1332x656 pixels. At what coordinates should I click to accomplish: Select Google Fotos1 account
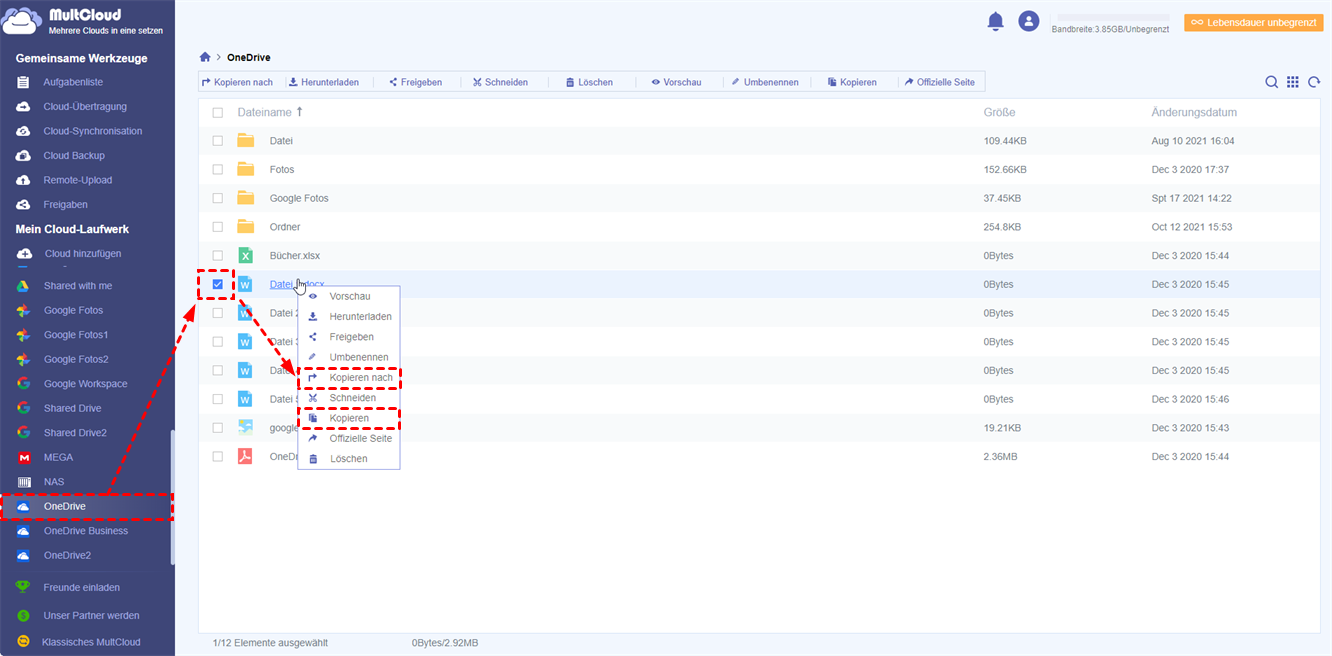[76, 335]
